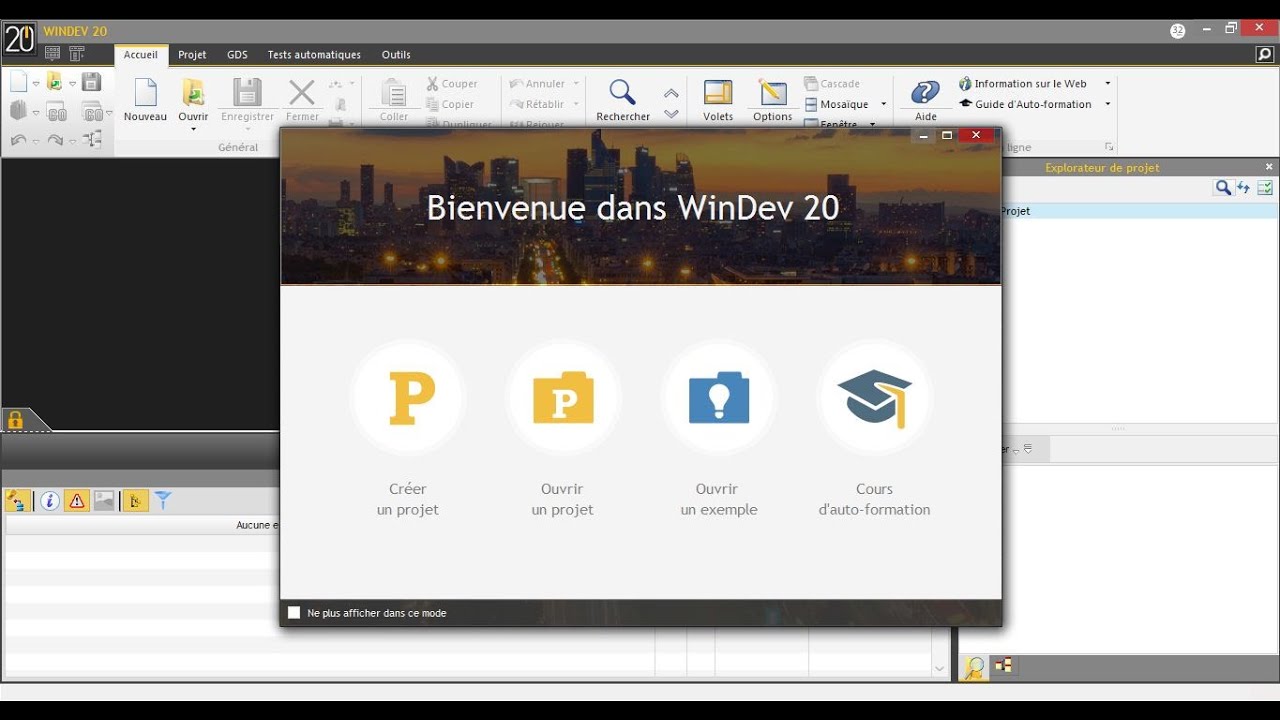
Task: Check Ne plus afficher dans ce mode
Action: [x=294, y=613]
